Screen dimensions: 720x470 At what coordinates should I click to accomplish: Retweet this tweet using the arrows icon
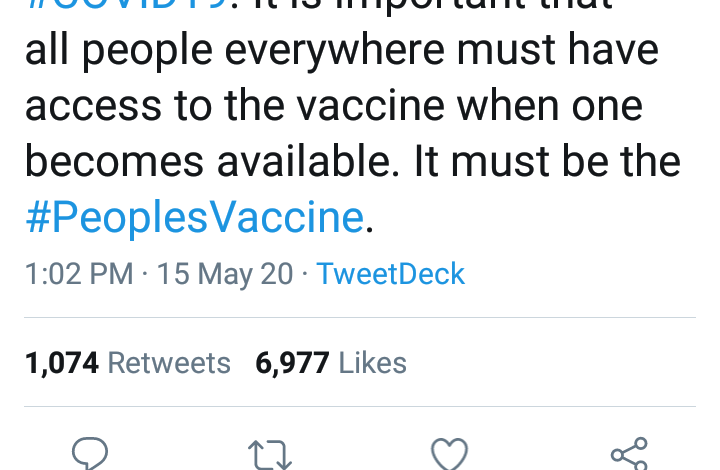pos(269,456)
